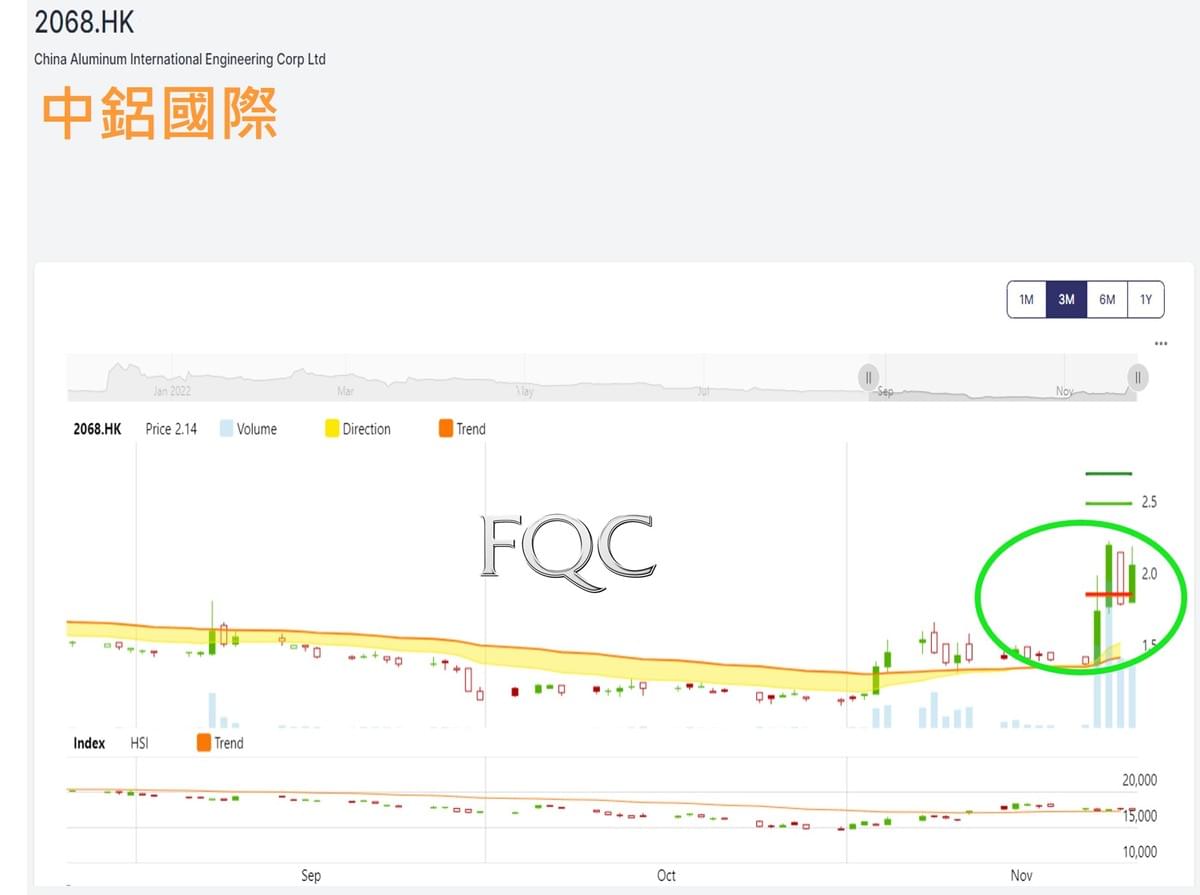Viewport: 1200px width, 895px height.
Task: Toggle the HSI index Trend legend
Action: click(x=220, y=743)
